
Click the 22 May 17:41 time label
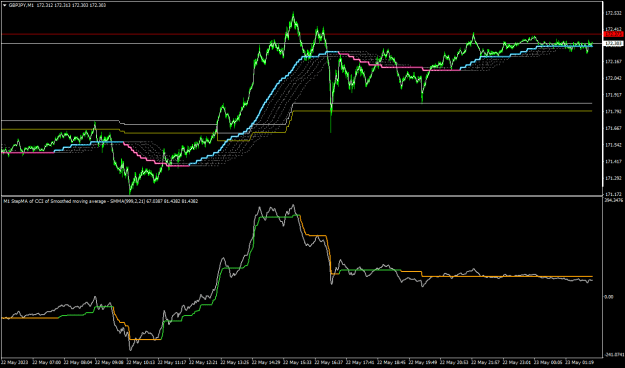pos(359,363)
